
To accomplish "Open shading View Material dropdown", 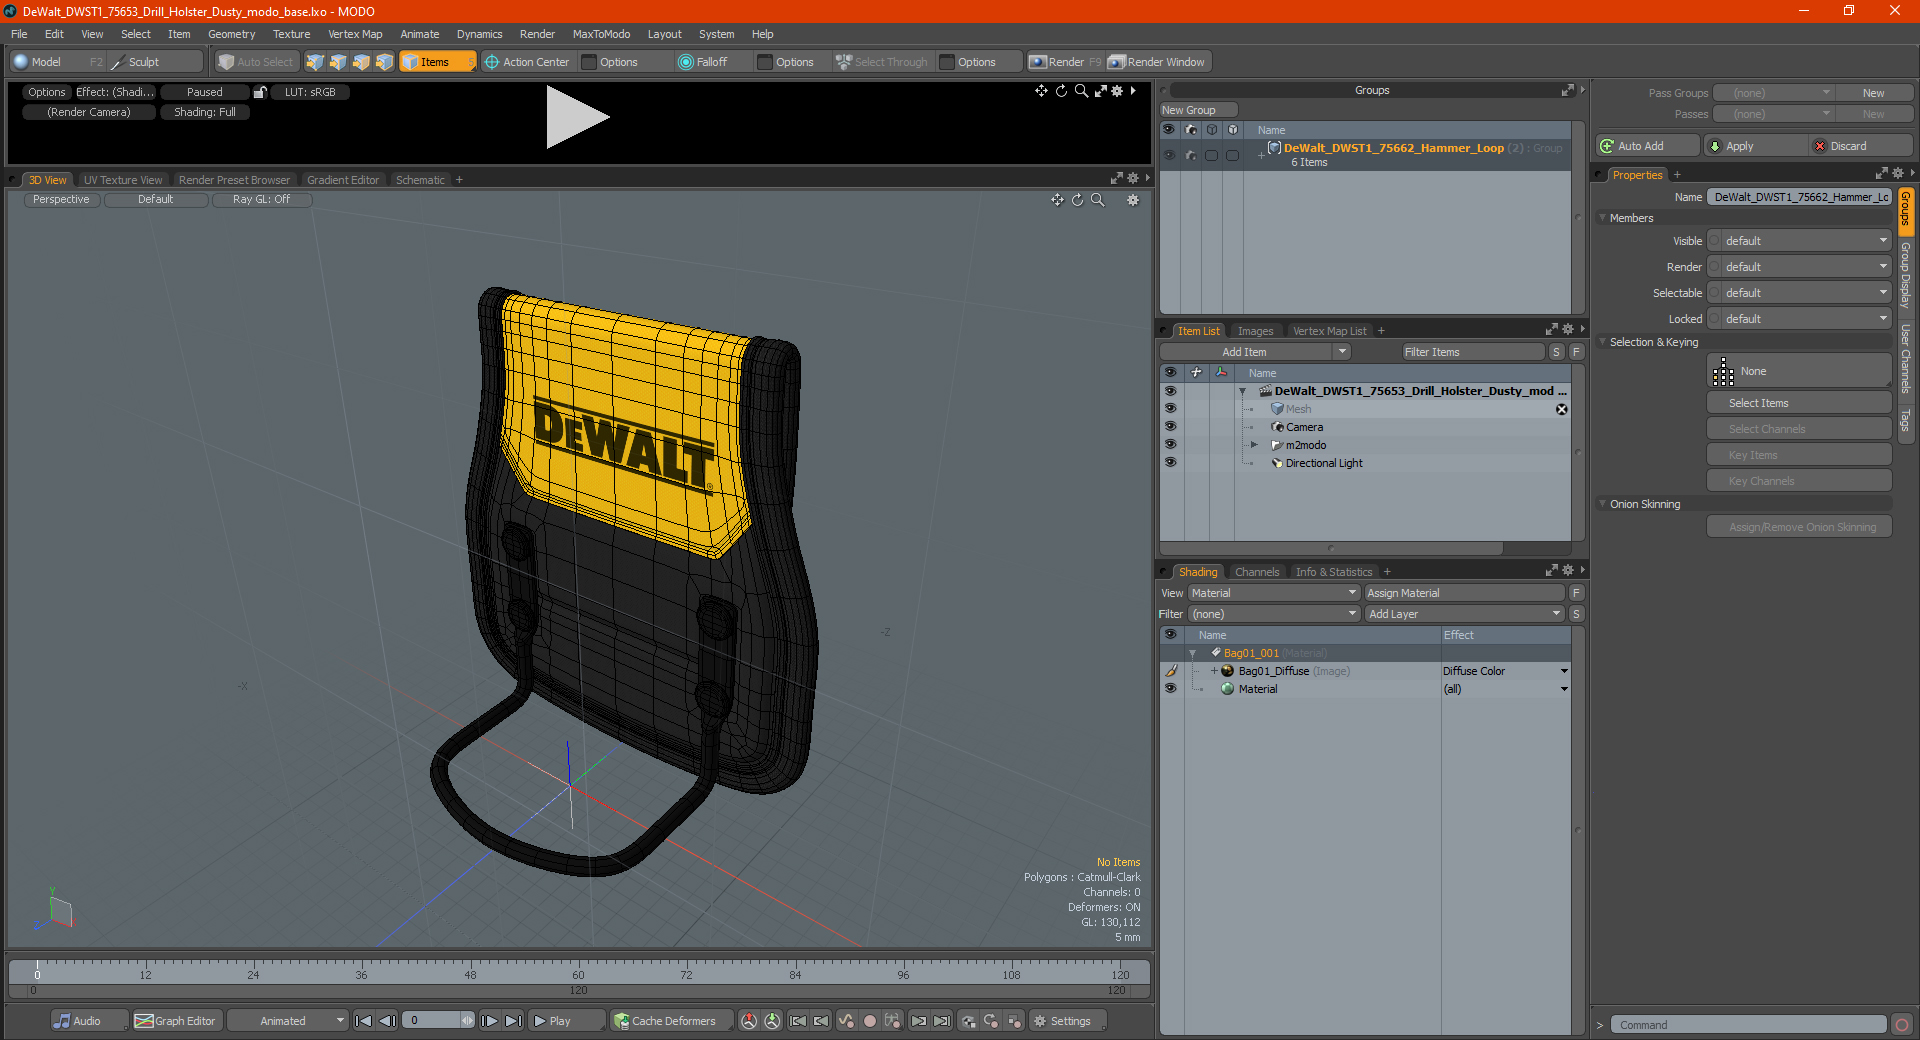I will pos(1273,593).
